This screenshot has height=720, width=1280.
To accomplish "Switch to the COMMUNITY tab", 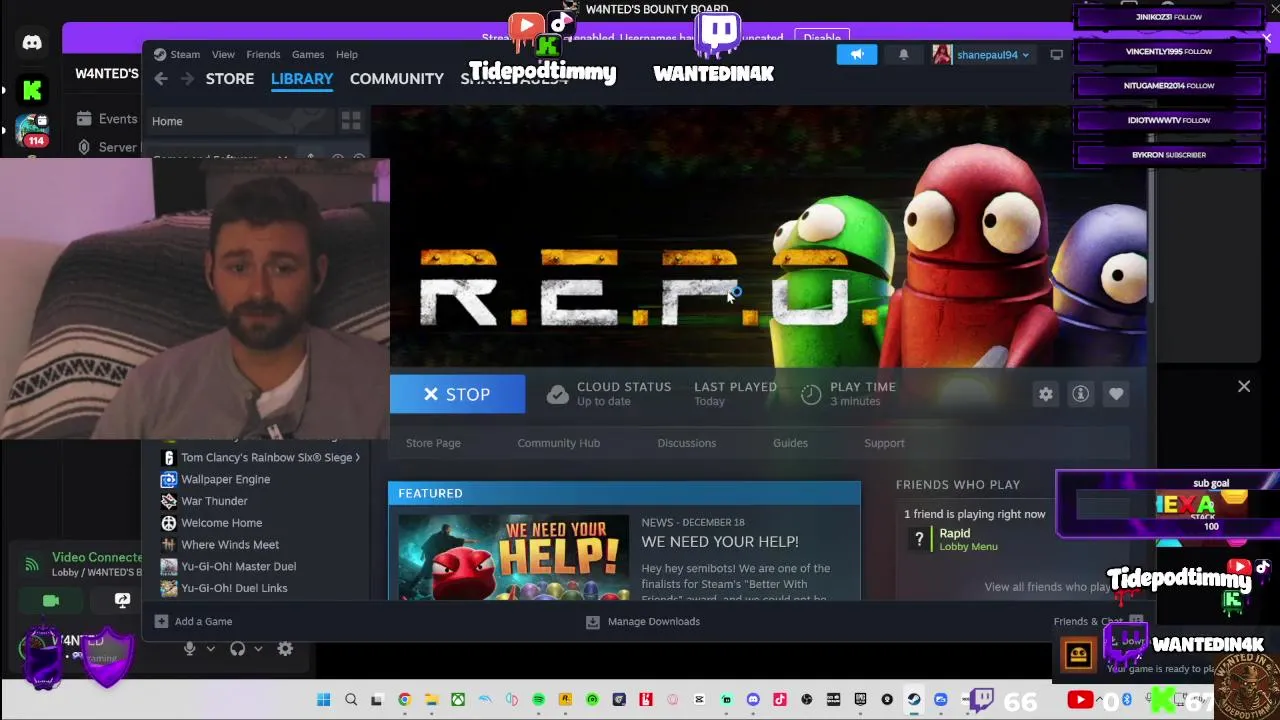I will coord(397,79).
